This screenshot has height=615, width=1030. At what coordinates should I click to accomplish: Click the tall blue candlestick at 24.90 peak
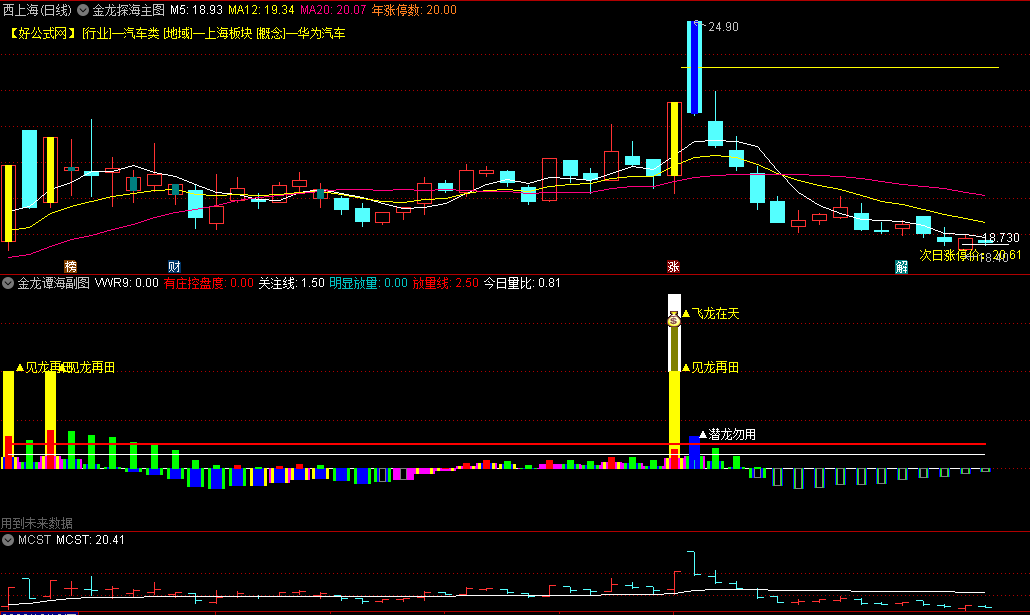pyautogui.click(x=694, y=67)
